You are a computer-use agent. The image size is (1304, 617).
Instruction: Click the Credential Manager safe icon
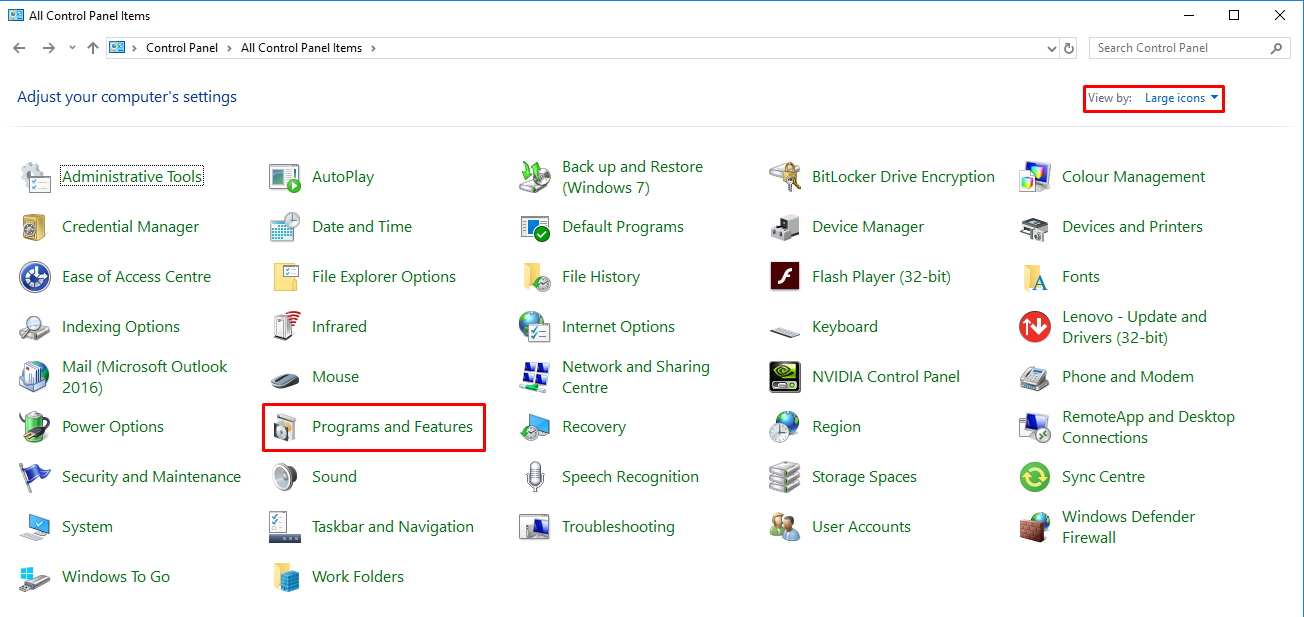[35, 227]
